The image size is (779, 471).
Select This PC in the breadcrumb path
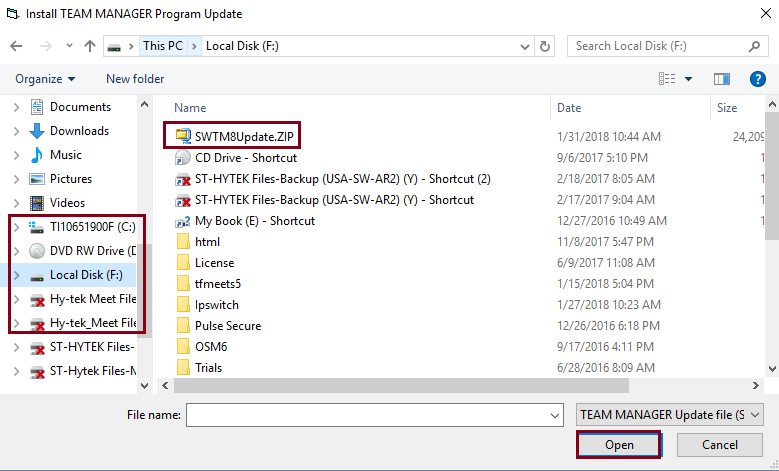163,46
